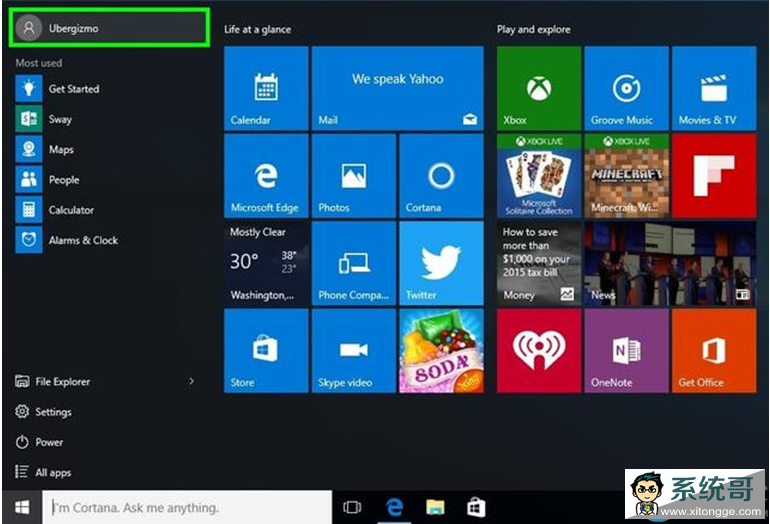Open File Explorer taskbar icon
The width and height of the screenshot is (770, 524).
tap(435, 507)
